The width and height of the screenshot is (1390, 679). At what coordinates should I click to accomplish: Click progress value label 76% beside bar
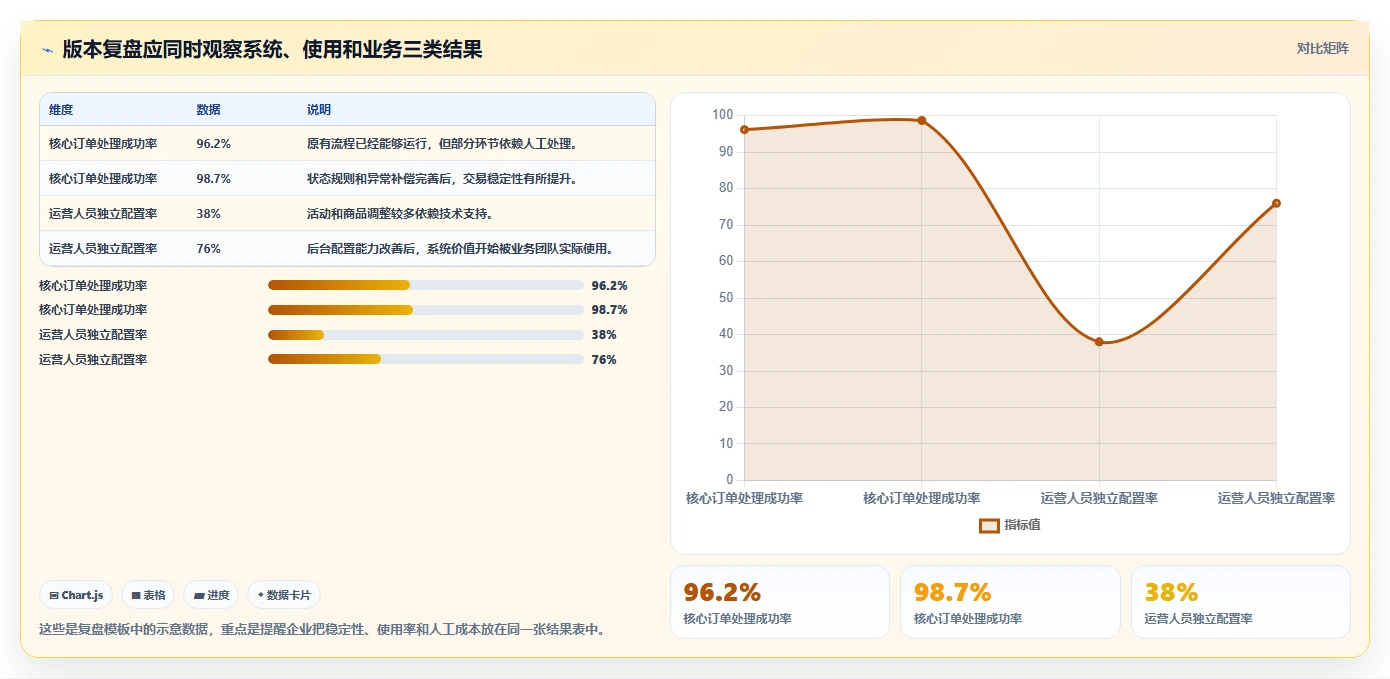604,360
